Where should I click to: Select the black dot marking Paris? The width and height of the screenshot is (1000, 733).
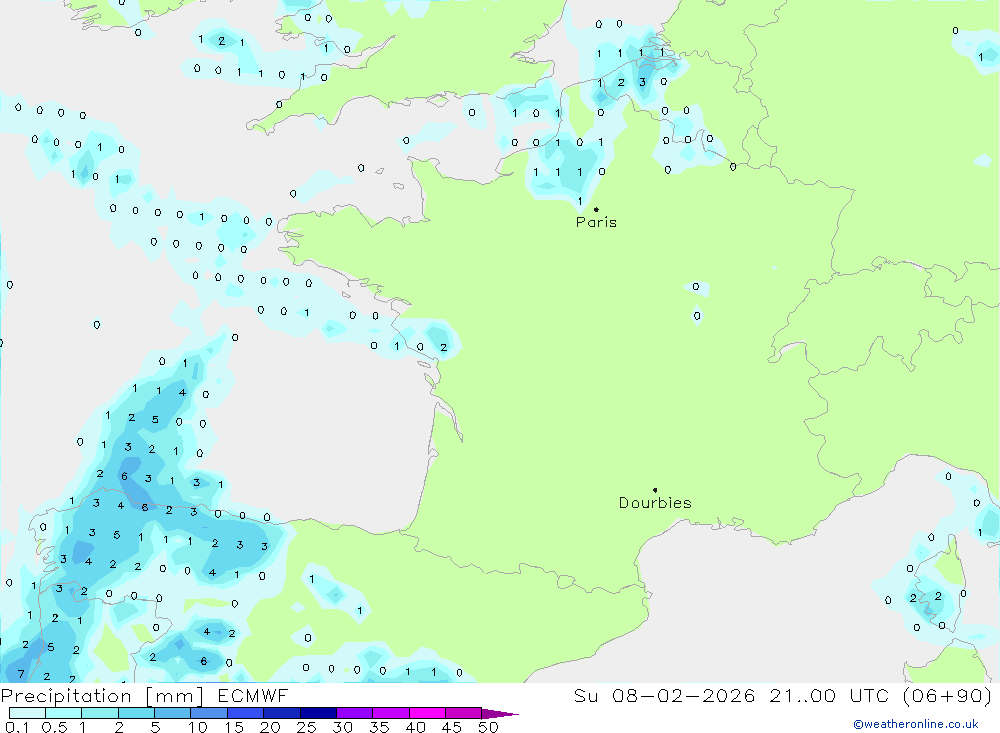[x=596, y=209]
